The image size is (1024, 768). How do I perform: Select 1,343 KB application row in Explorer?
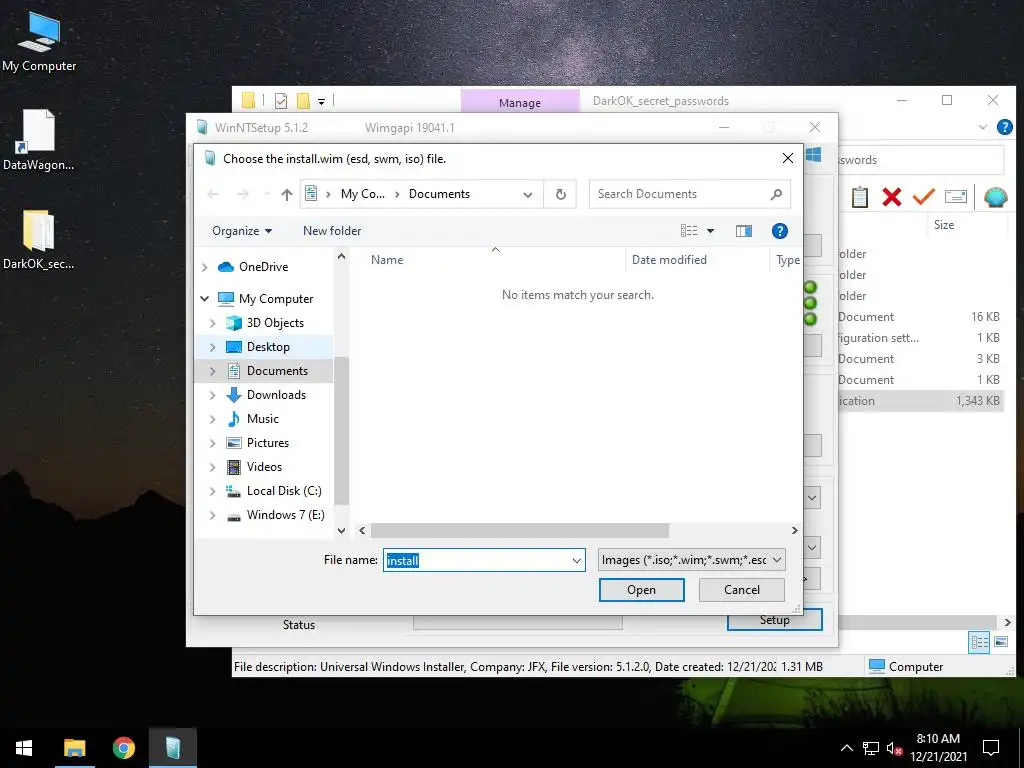click(x=920, y=401)
